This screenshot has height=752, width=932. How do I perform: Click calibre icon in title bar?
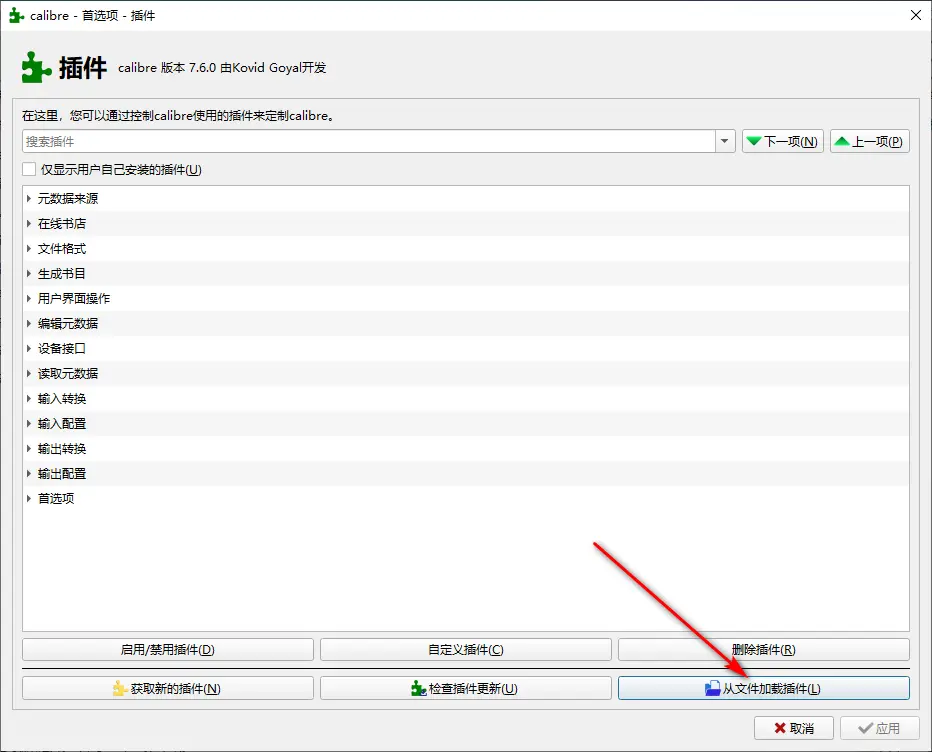pos(16,16)
